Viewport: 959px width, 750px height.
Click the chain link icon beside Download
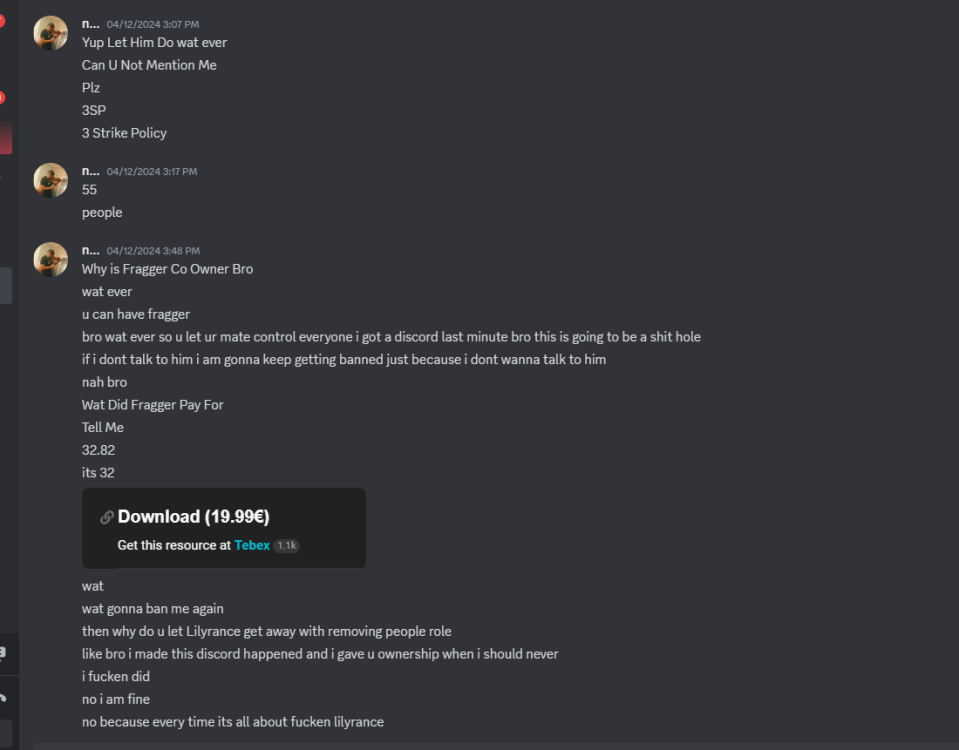click(x=106, y=517)
